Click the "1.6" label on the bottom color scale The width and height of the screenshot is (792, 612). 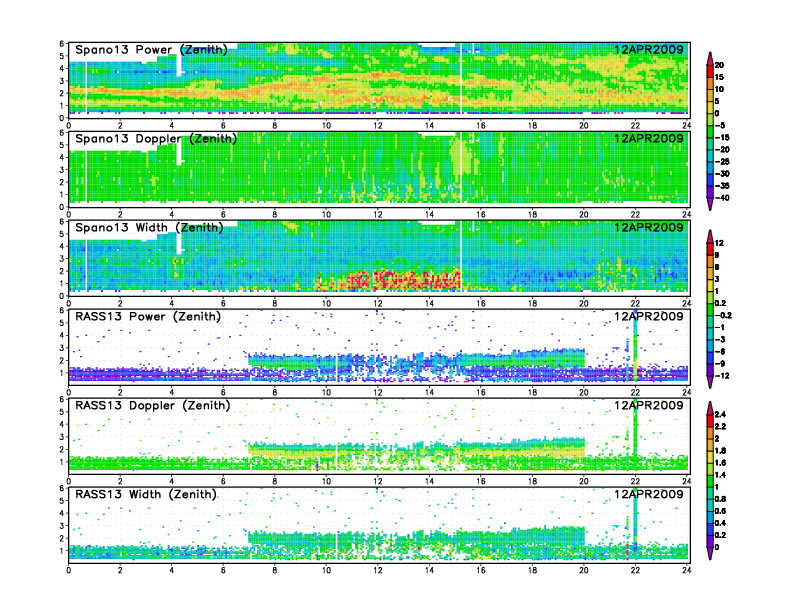(721, 463)
